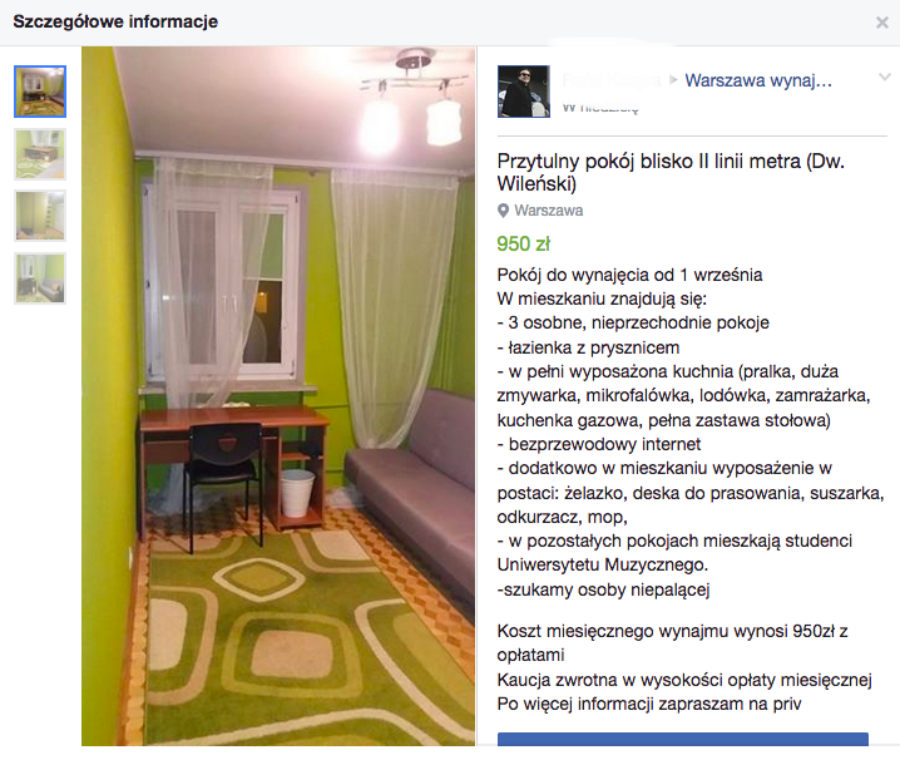Click the Szczegółowe informacje header title

point(115,22)
